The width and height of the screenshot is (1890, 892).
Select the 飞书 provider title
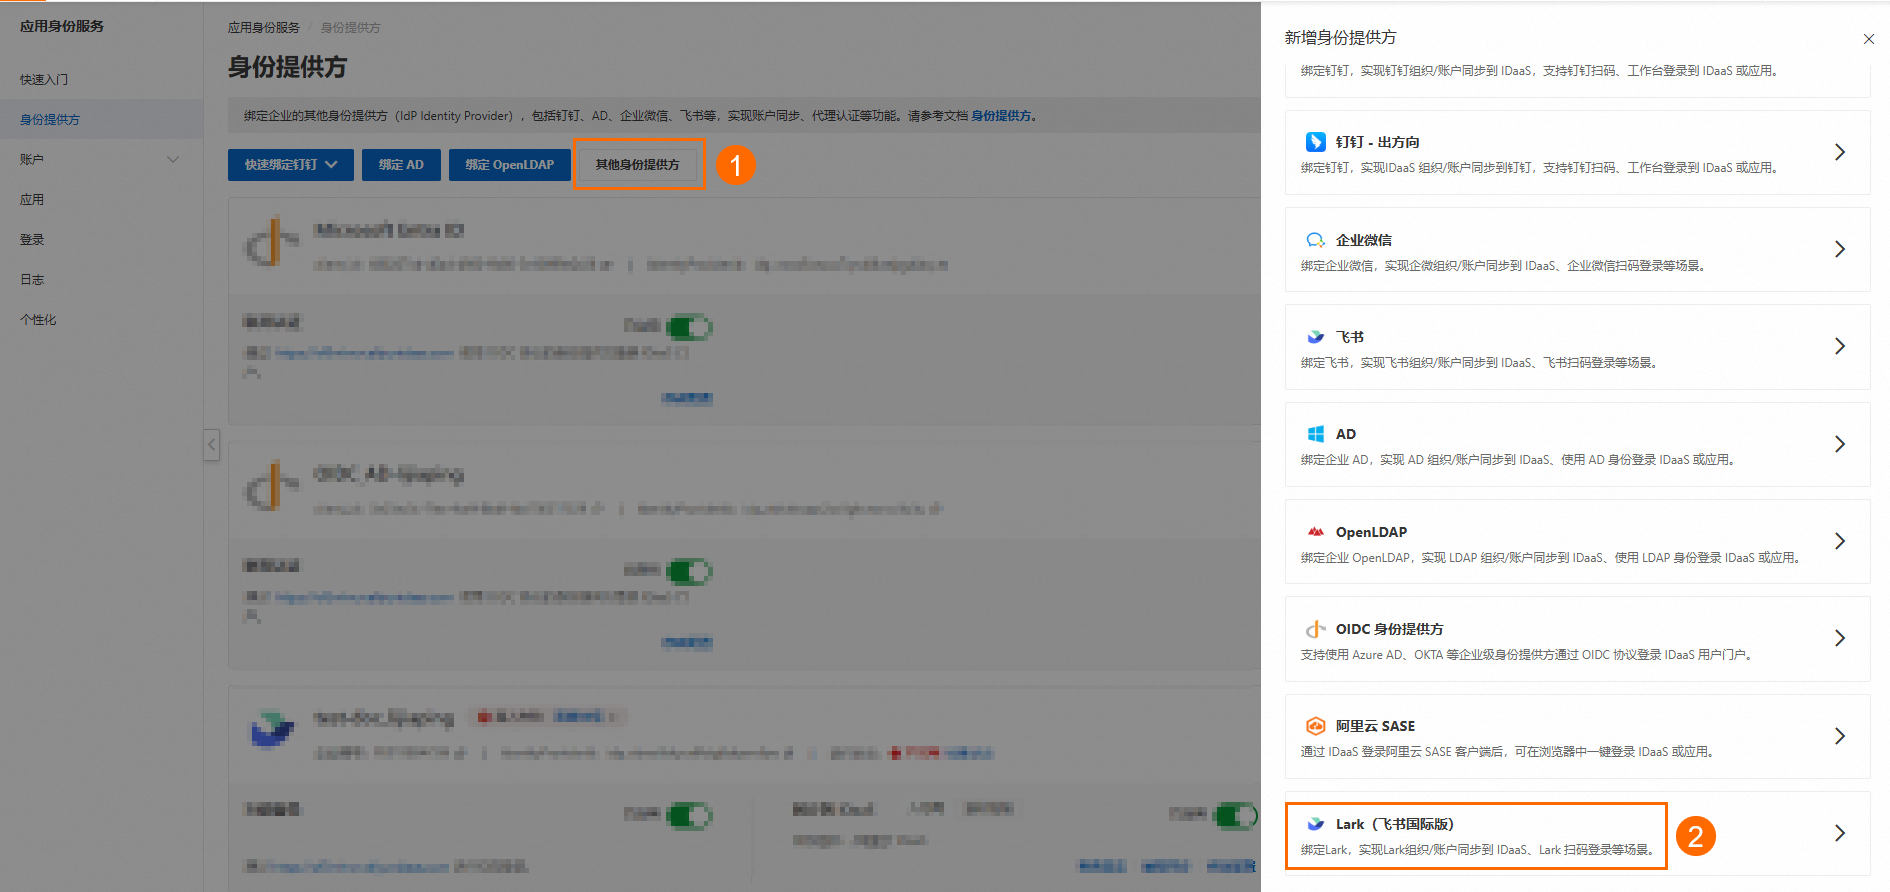click(1349, 337)
